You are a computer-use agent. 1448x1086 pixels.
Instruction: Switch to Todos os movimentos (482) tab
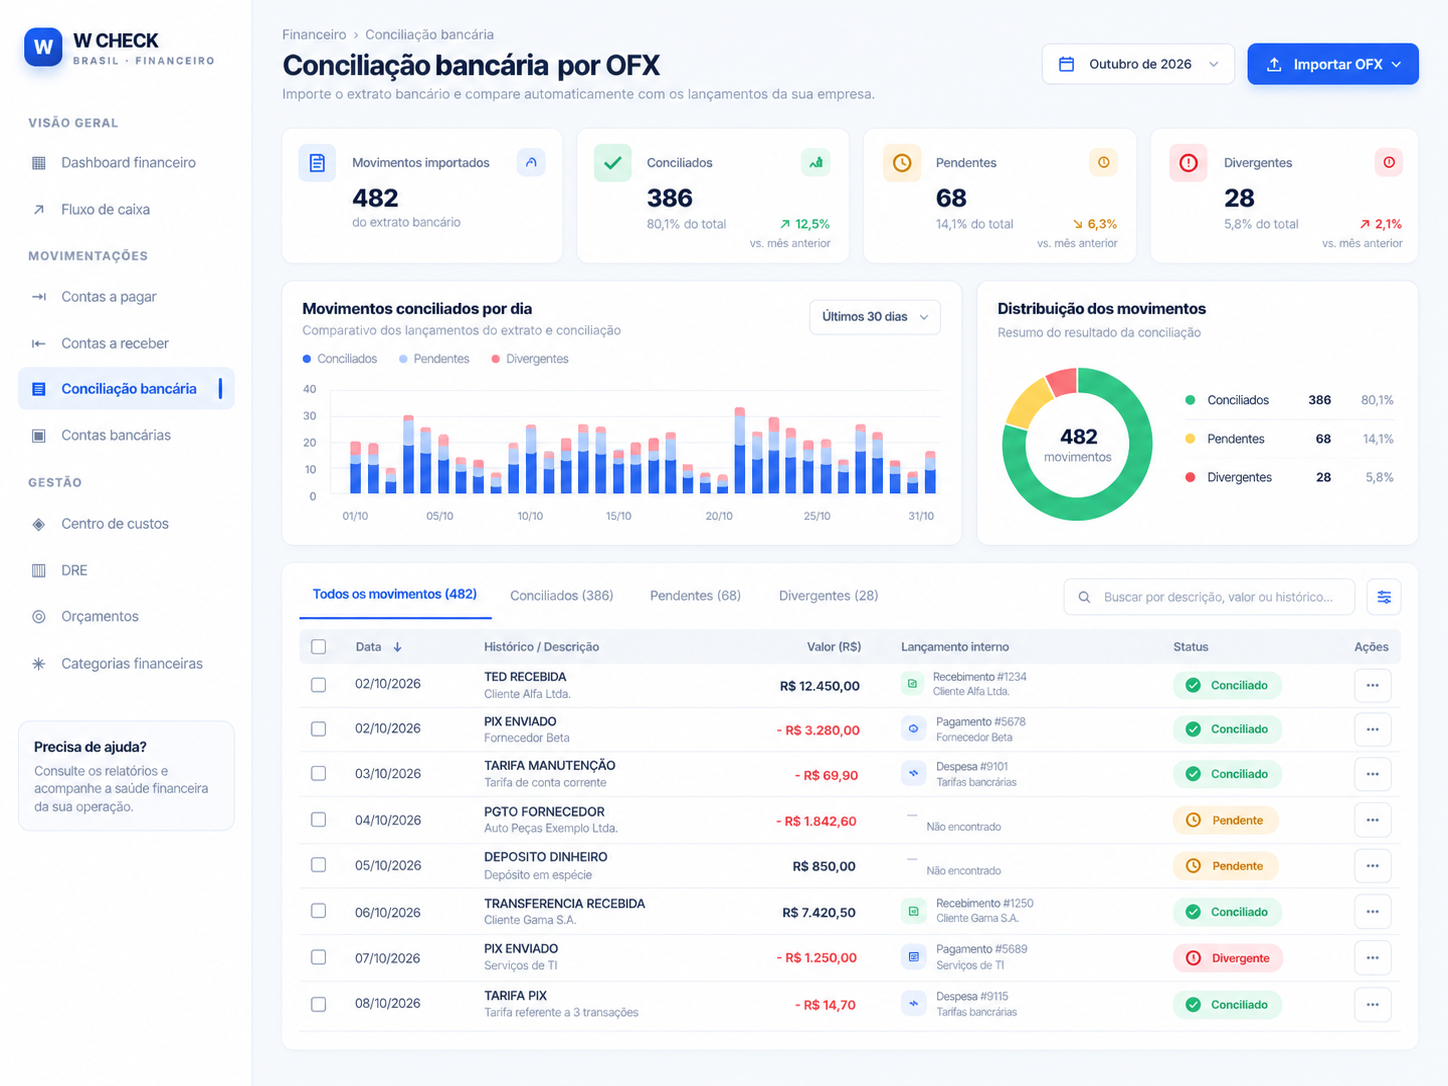394,595
